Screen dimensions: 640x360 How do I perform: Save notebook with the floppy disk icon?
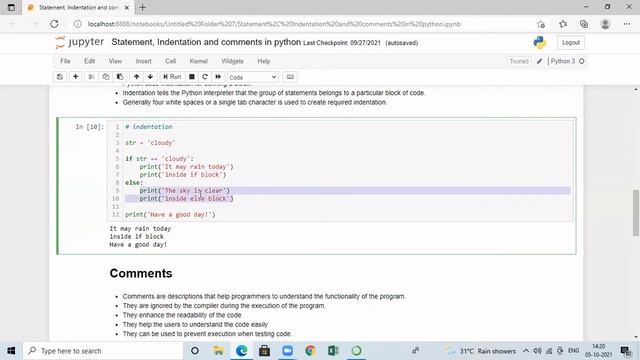click(60, 77)
